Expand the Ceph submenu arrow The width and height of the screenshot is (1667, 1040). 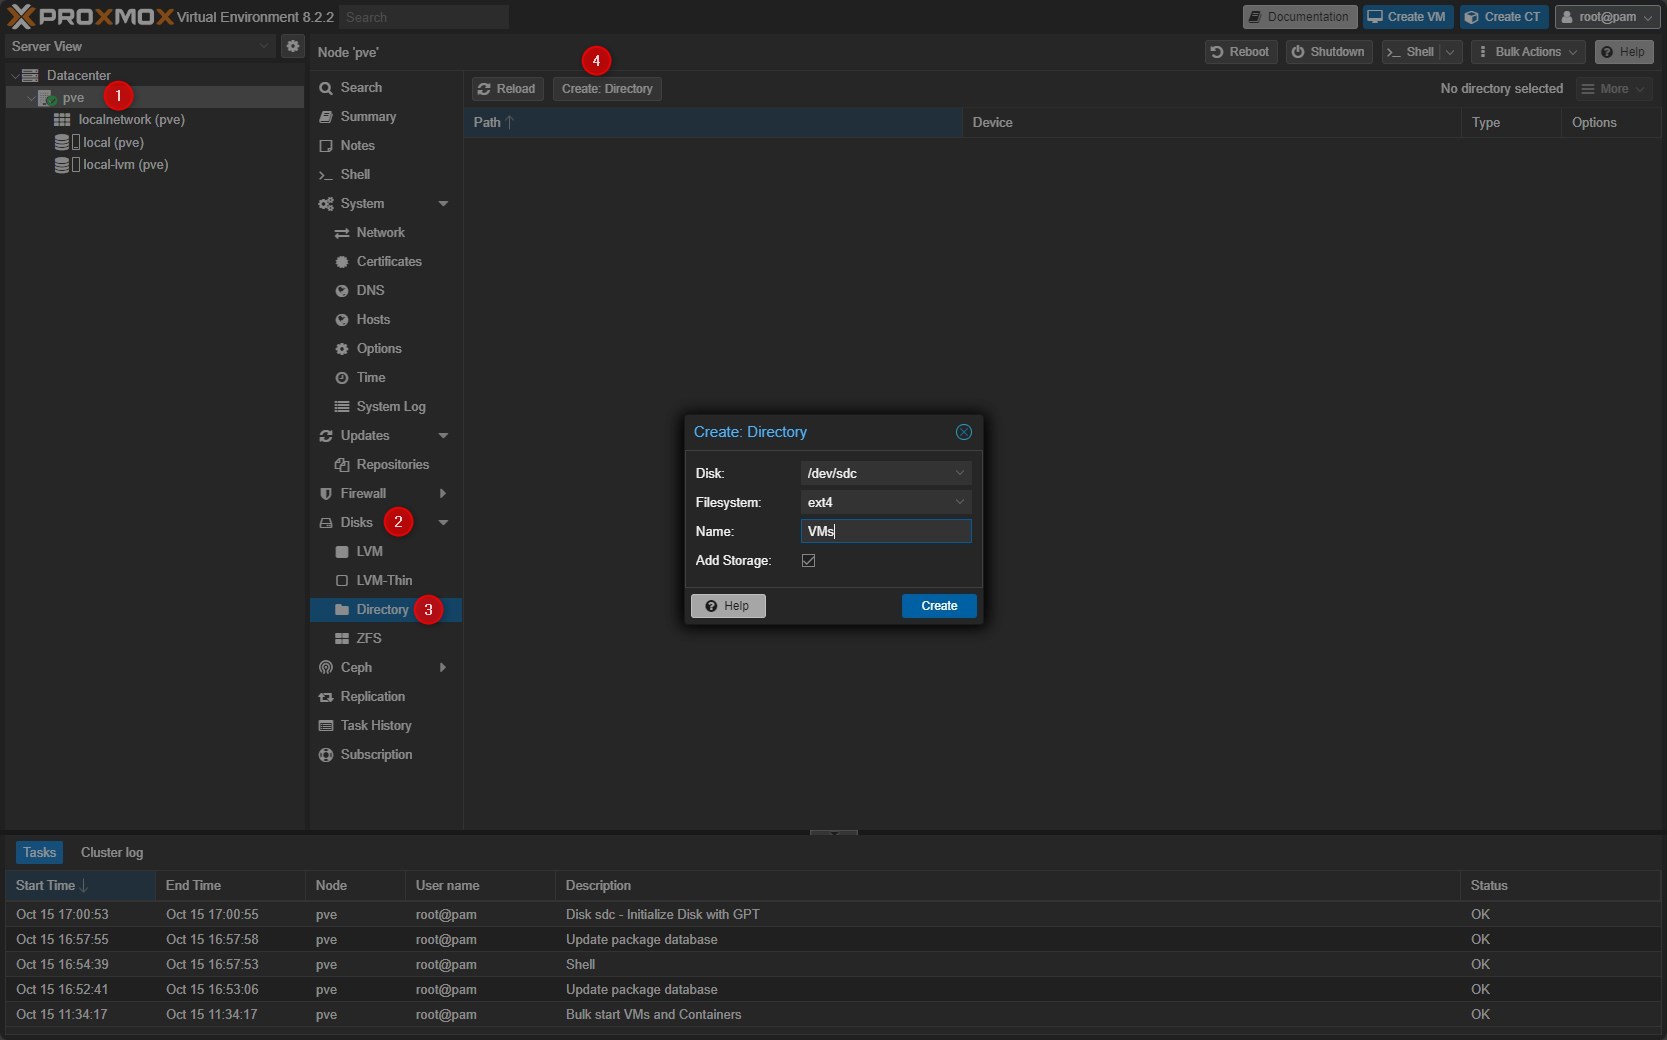(442, 668)
